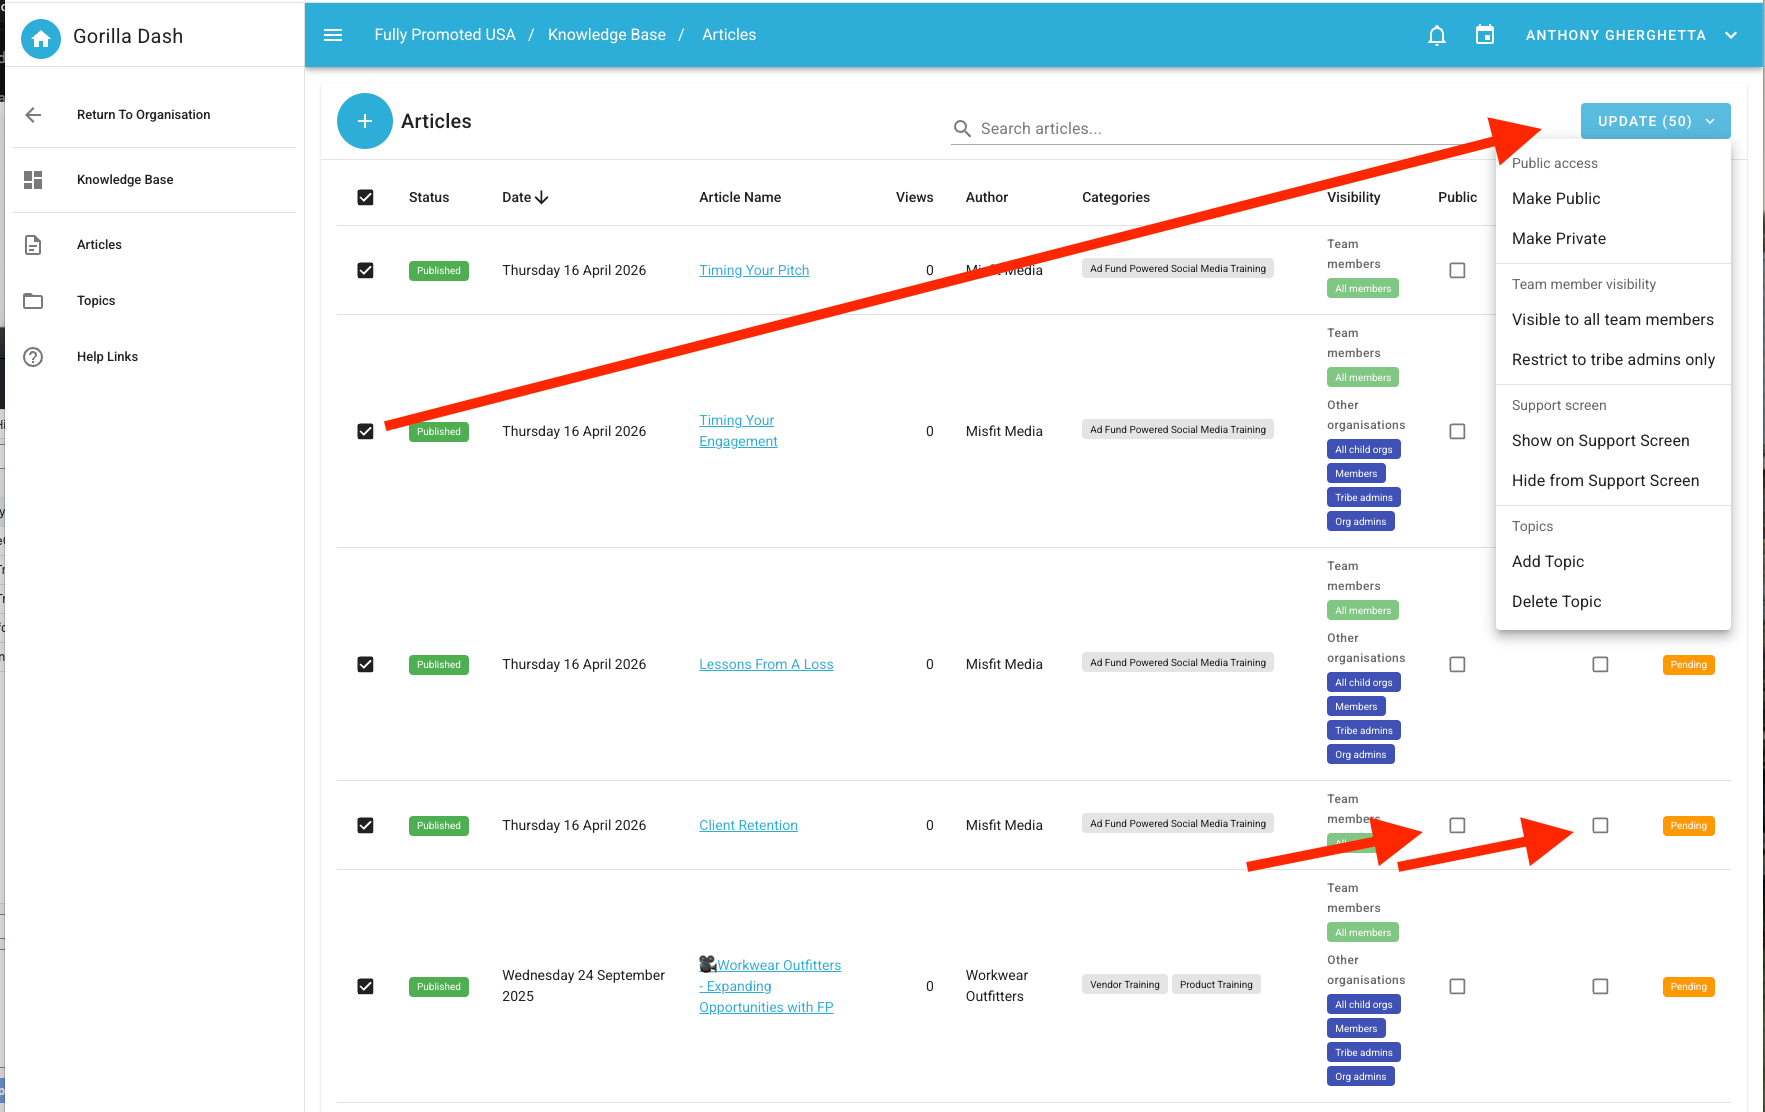Open Topics in sidebar
Image resolution: width=1765 pixels, height=1112 pixels.
click(x=96, y=301)
